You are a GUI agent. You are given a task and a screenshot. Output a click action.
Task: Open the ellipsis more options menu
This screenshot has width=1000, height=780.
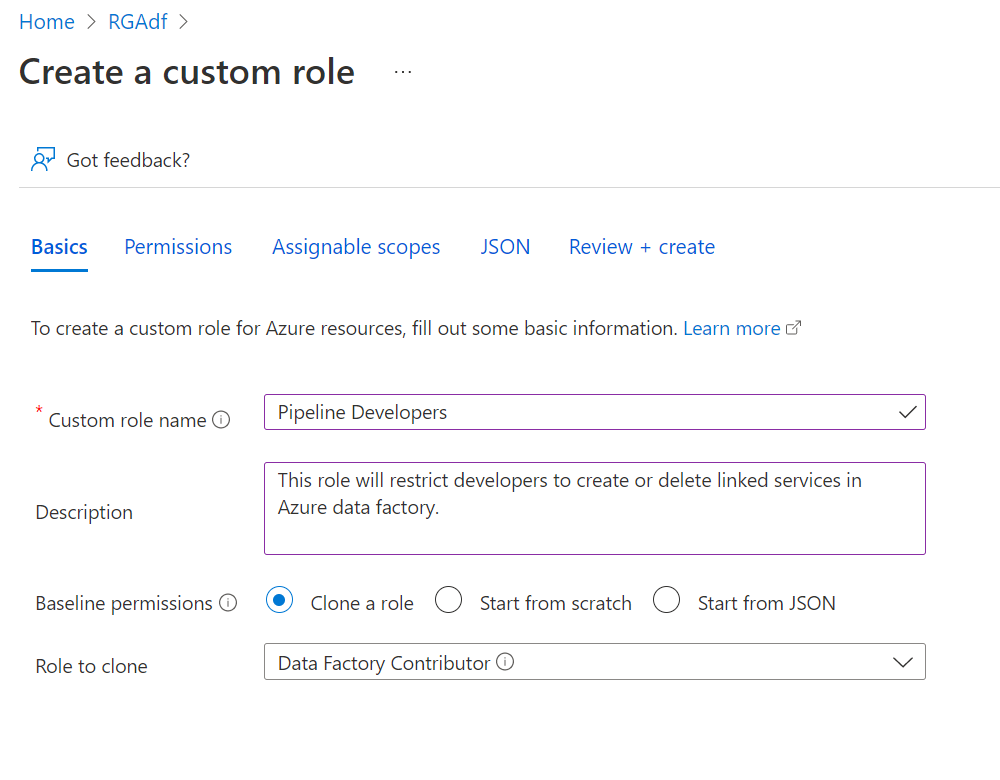[x=403, y=73]
